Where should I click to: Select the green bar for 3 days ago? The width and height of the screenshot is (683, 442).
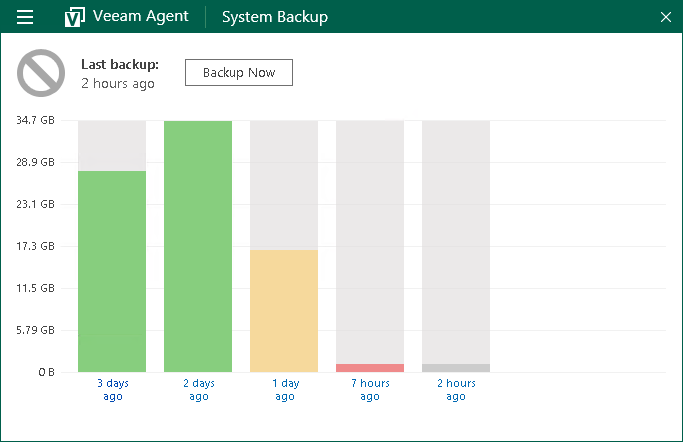pos(112,271)
